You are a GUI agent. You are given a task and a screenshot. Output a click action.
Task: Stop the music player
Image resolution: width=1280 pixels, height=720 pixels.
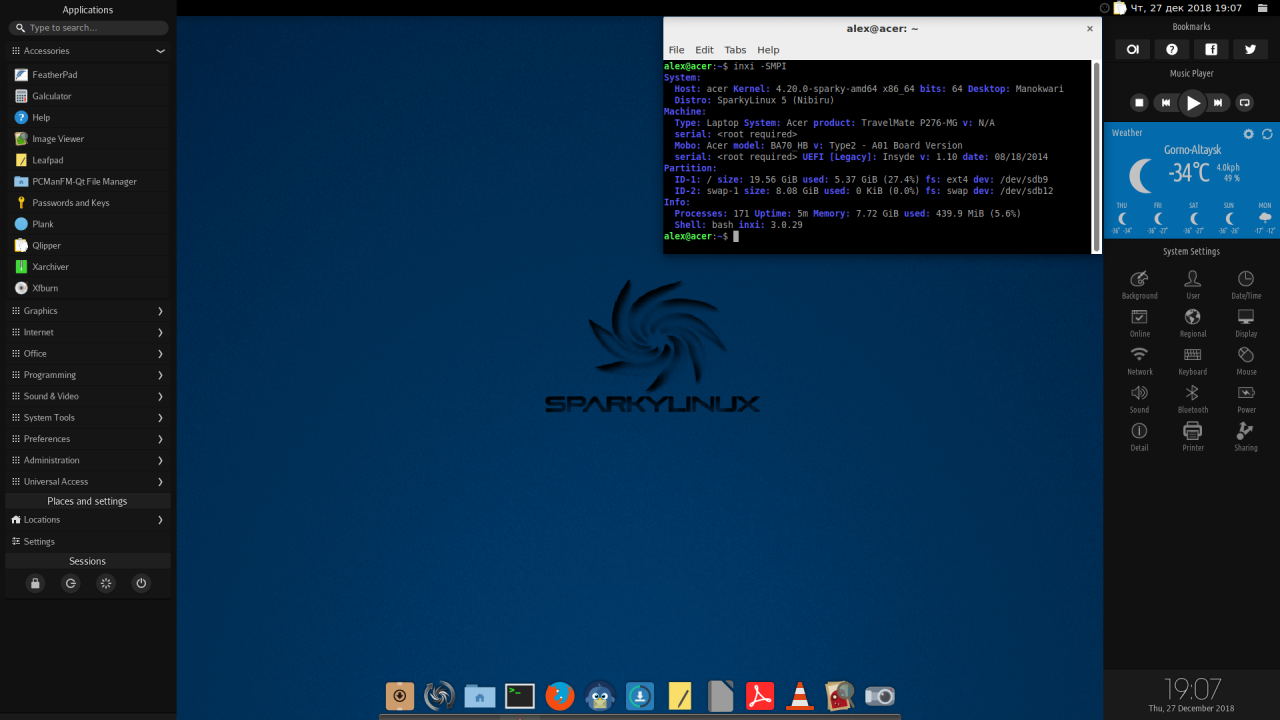coord(1139,102)
